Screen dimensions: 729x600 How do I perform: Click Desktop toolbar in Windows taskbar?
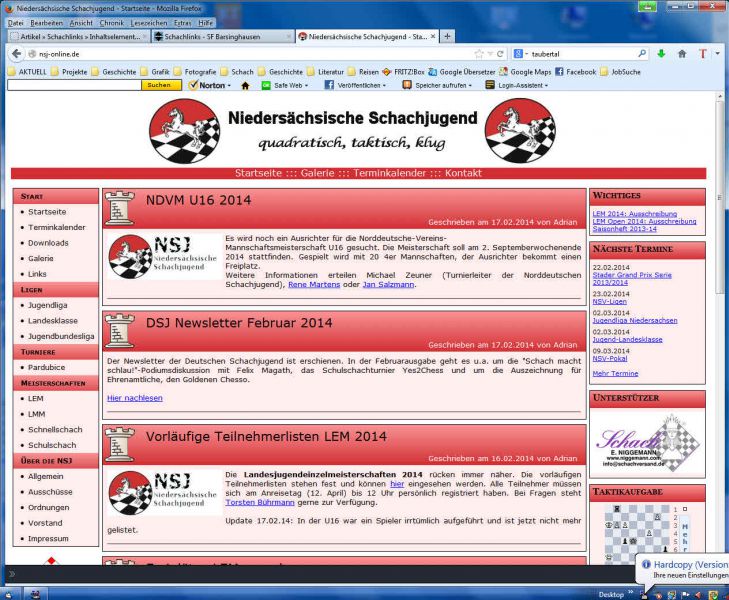click(x=611, y=594)
